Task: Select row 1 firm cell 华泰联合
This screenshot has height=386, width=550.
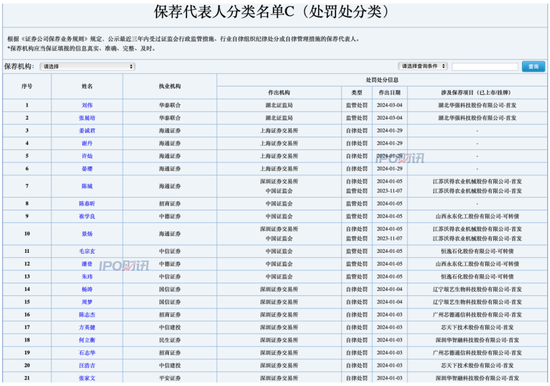Action: 170,105
